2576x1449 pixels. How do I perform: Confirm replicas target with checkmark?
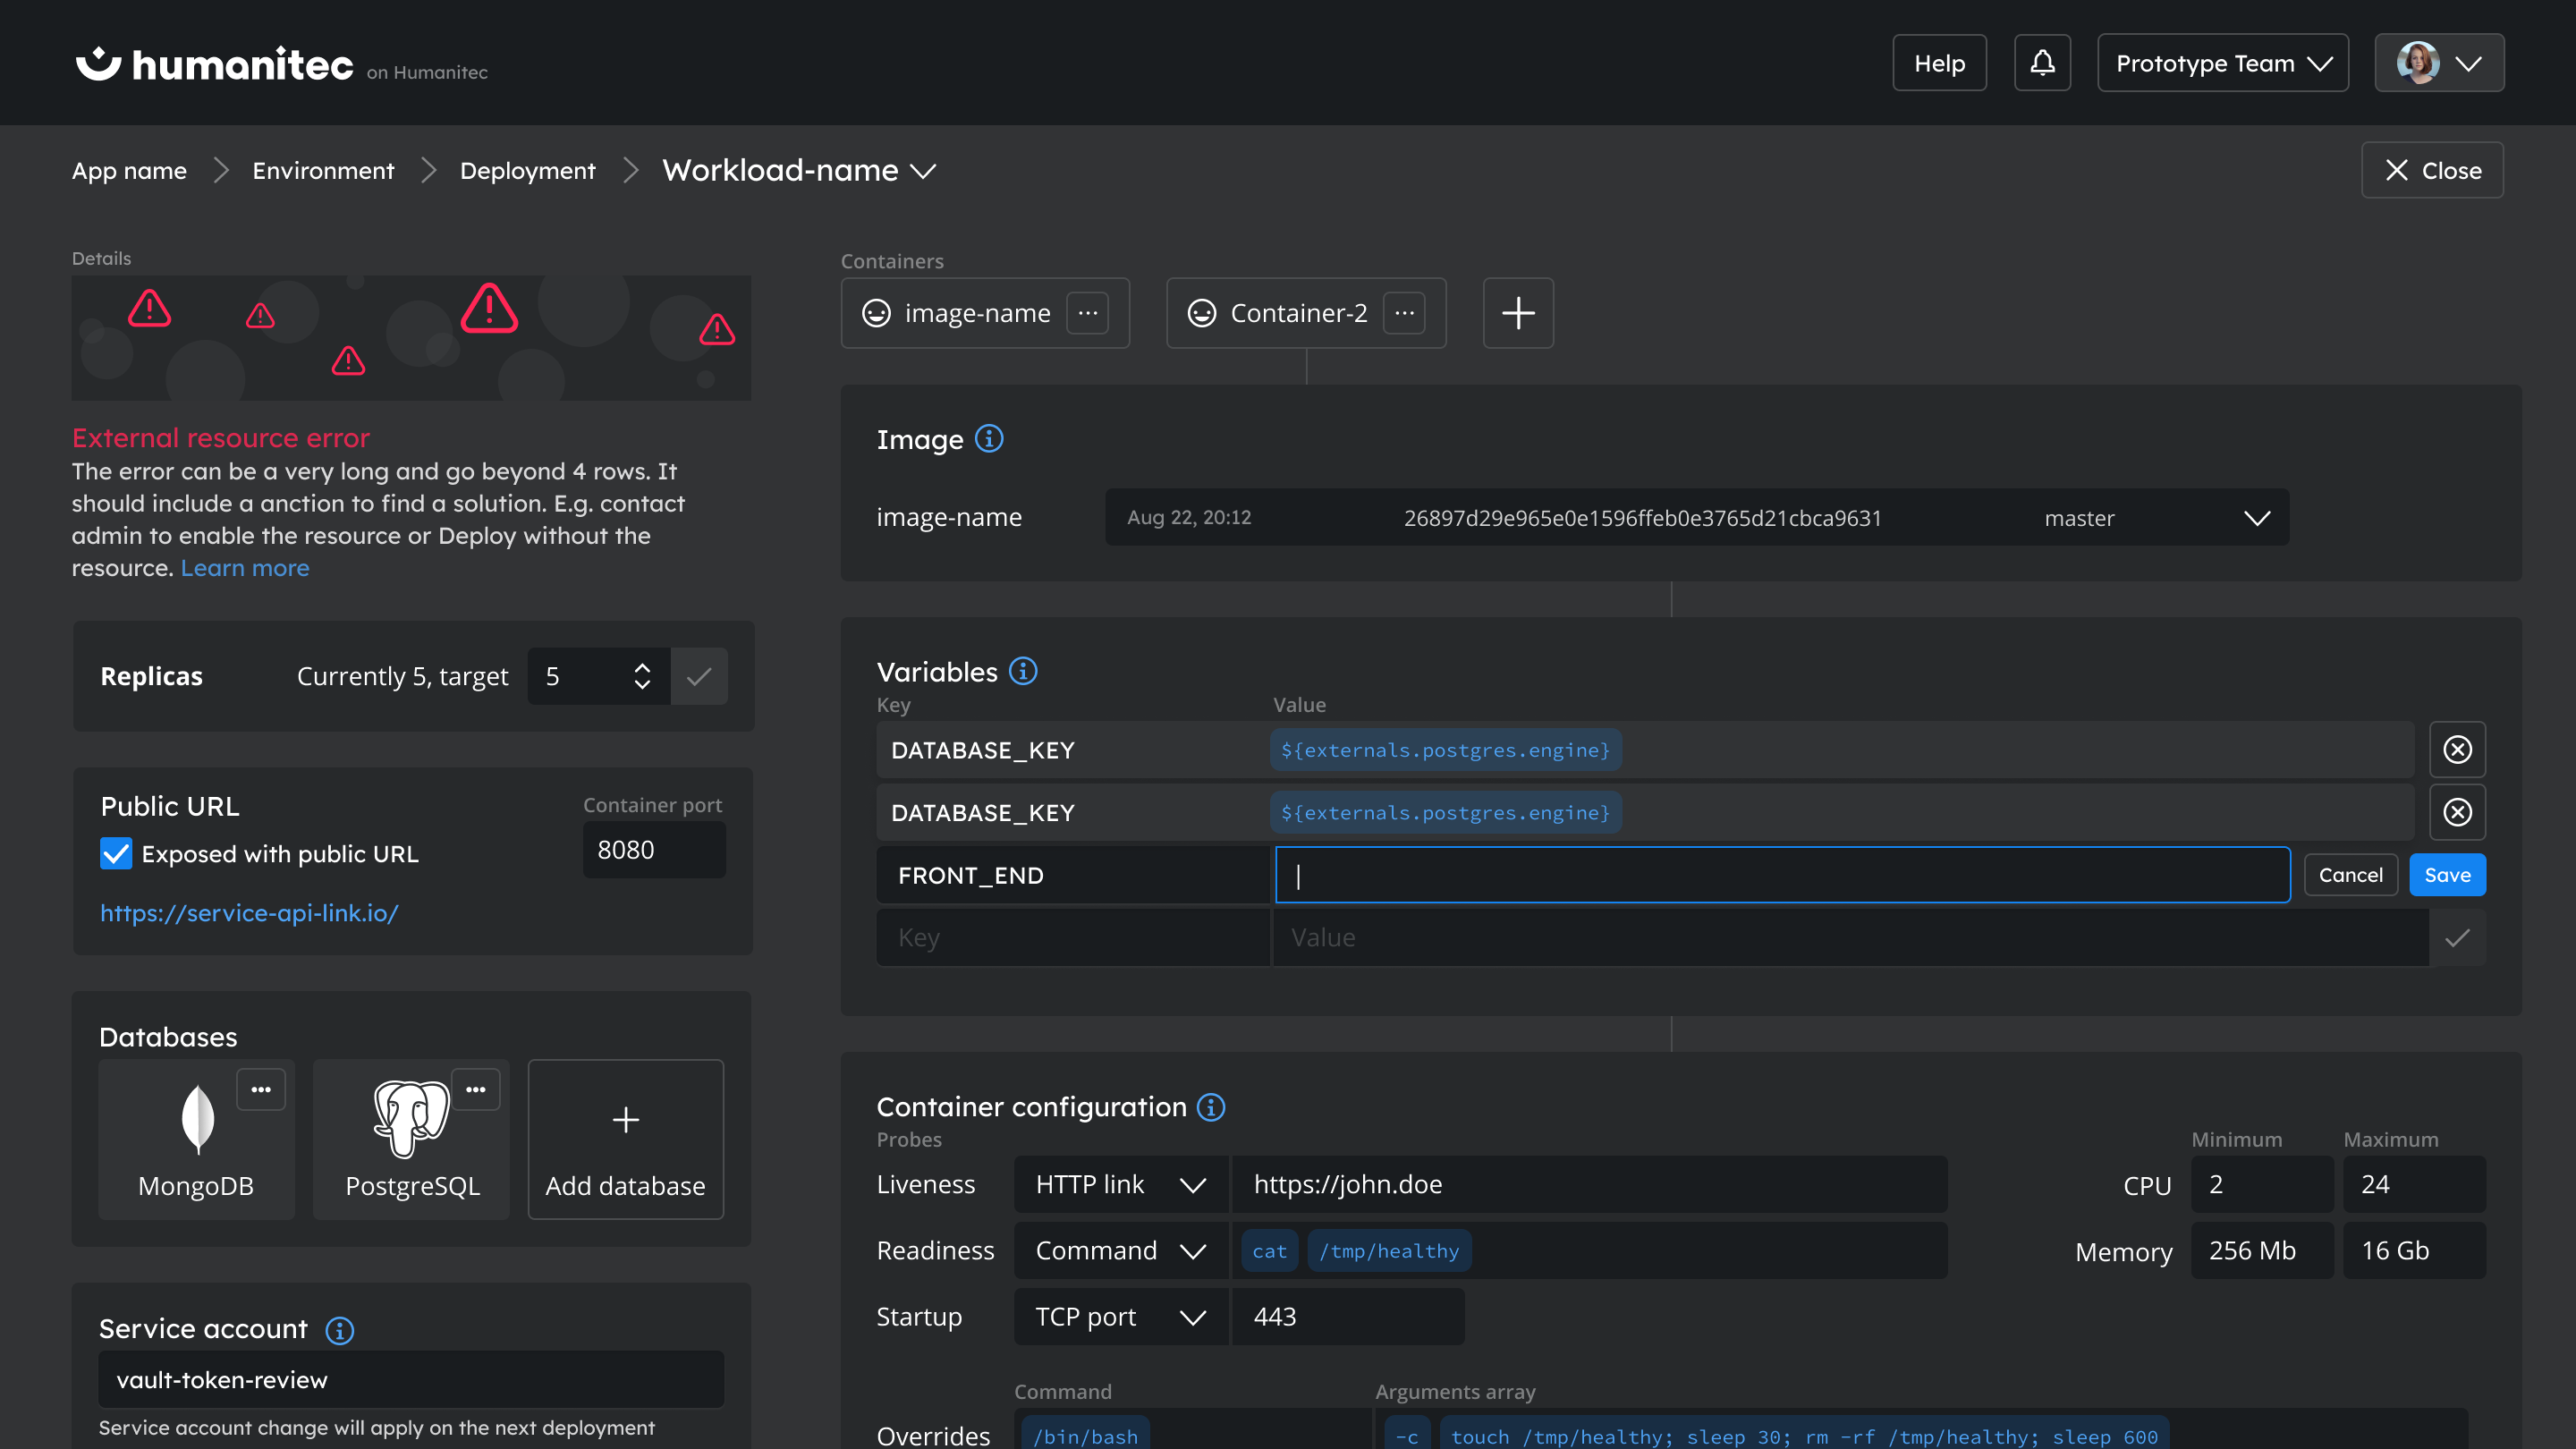coord(699,676)
